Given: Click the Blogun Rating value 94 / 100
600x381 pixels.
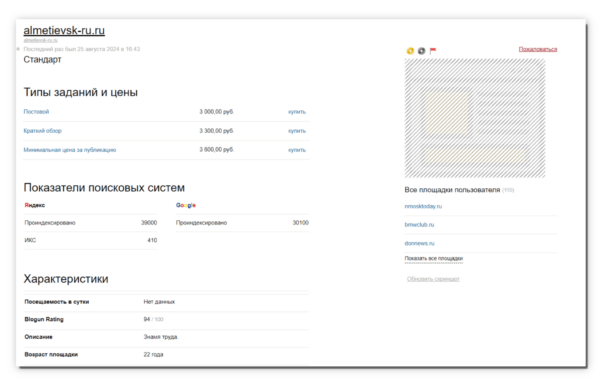Looking at the screenshot, I should 153,319.
